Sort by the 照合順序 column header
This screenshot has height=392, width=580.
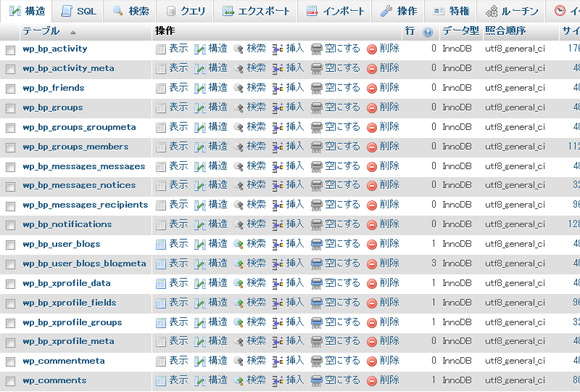coord(505,31)
